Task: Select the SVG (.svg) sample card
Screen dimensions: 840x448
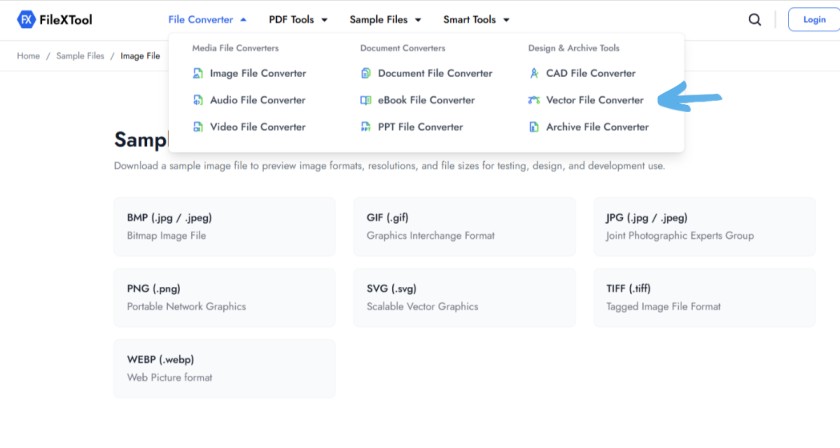Action: click(x=464, y=297)
